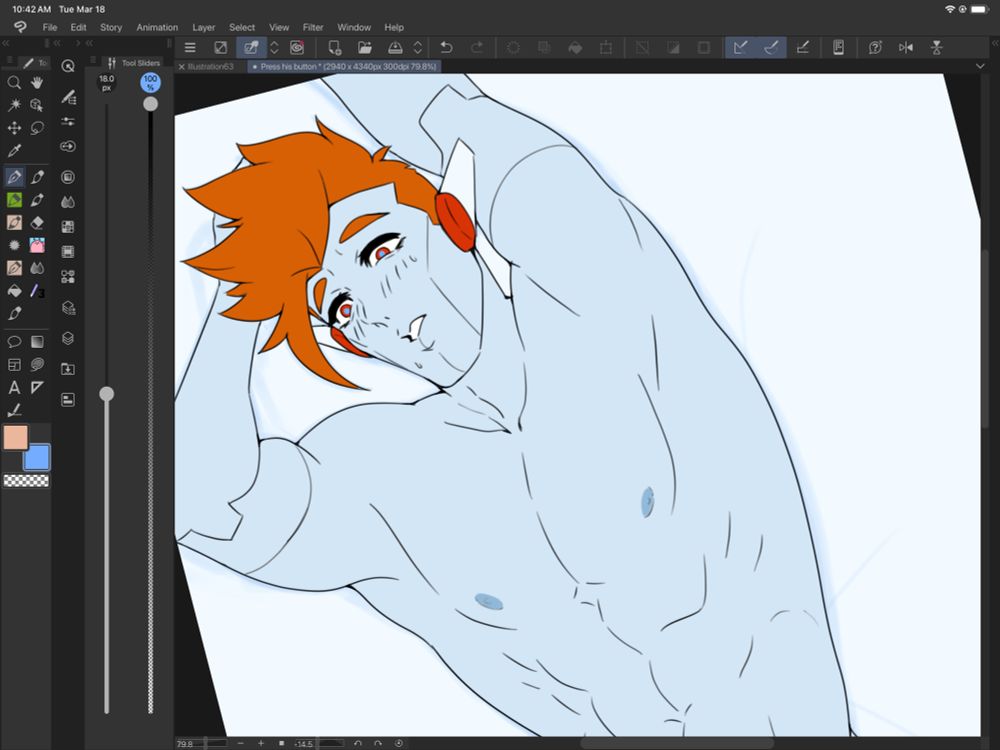Open the Window menu
Viewport: 1000px width, 750px height.
tap(354, 27)
